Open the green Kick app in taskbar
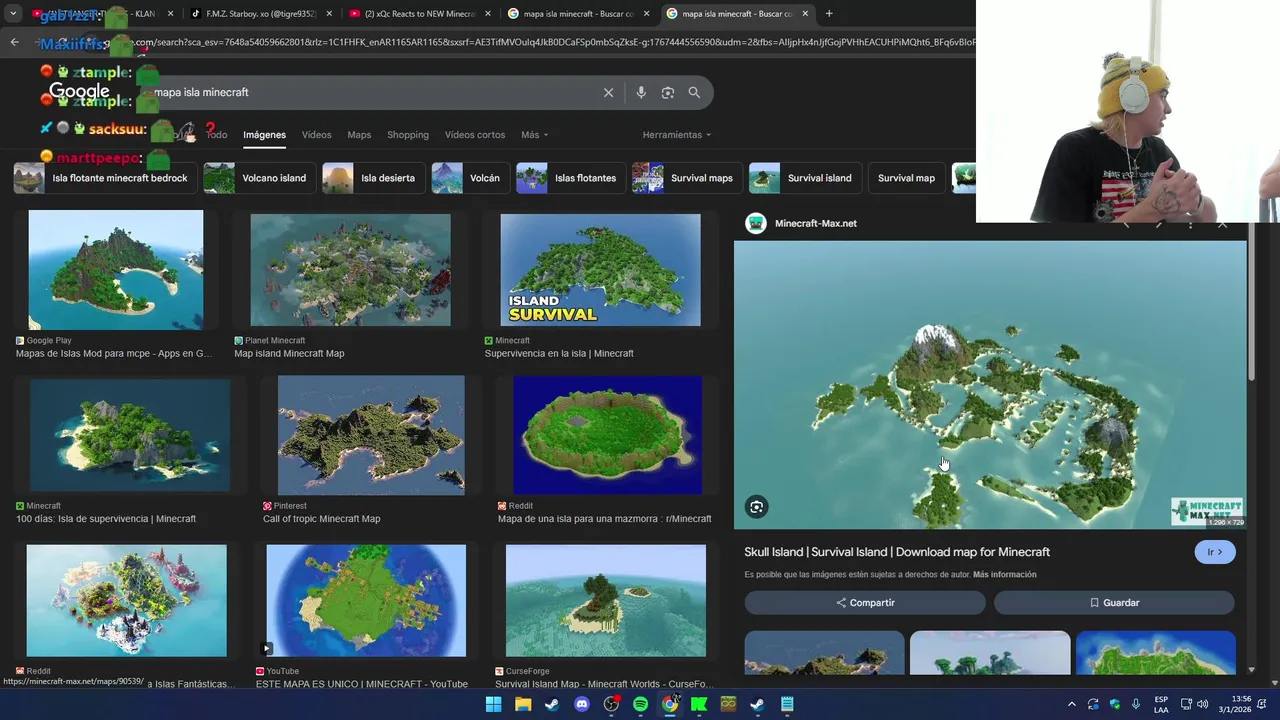Image resolution: width=1280 pixels, height=720 pixels. coord(699,704)
